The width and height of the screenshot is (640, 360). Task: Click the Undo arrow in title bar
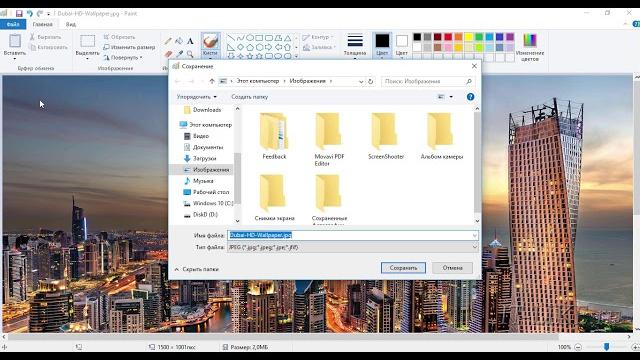[x=30, y=13]
